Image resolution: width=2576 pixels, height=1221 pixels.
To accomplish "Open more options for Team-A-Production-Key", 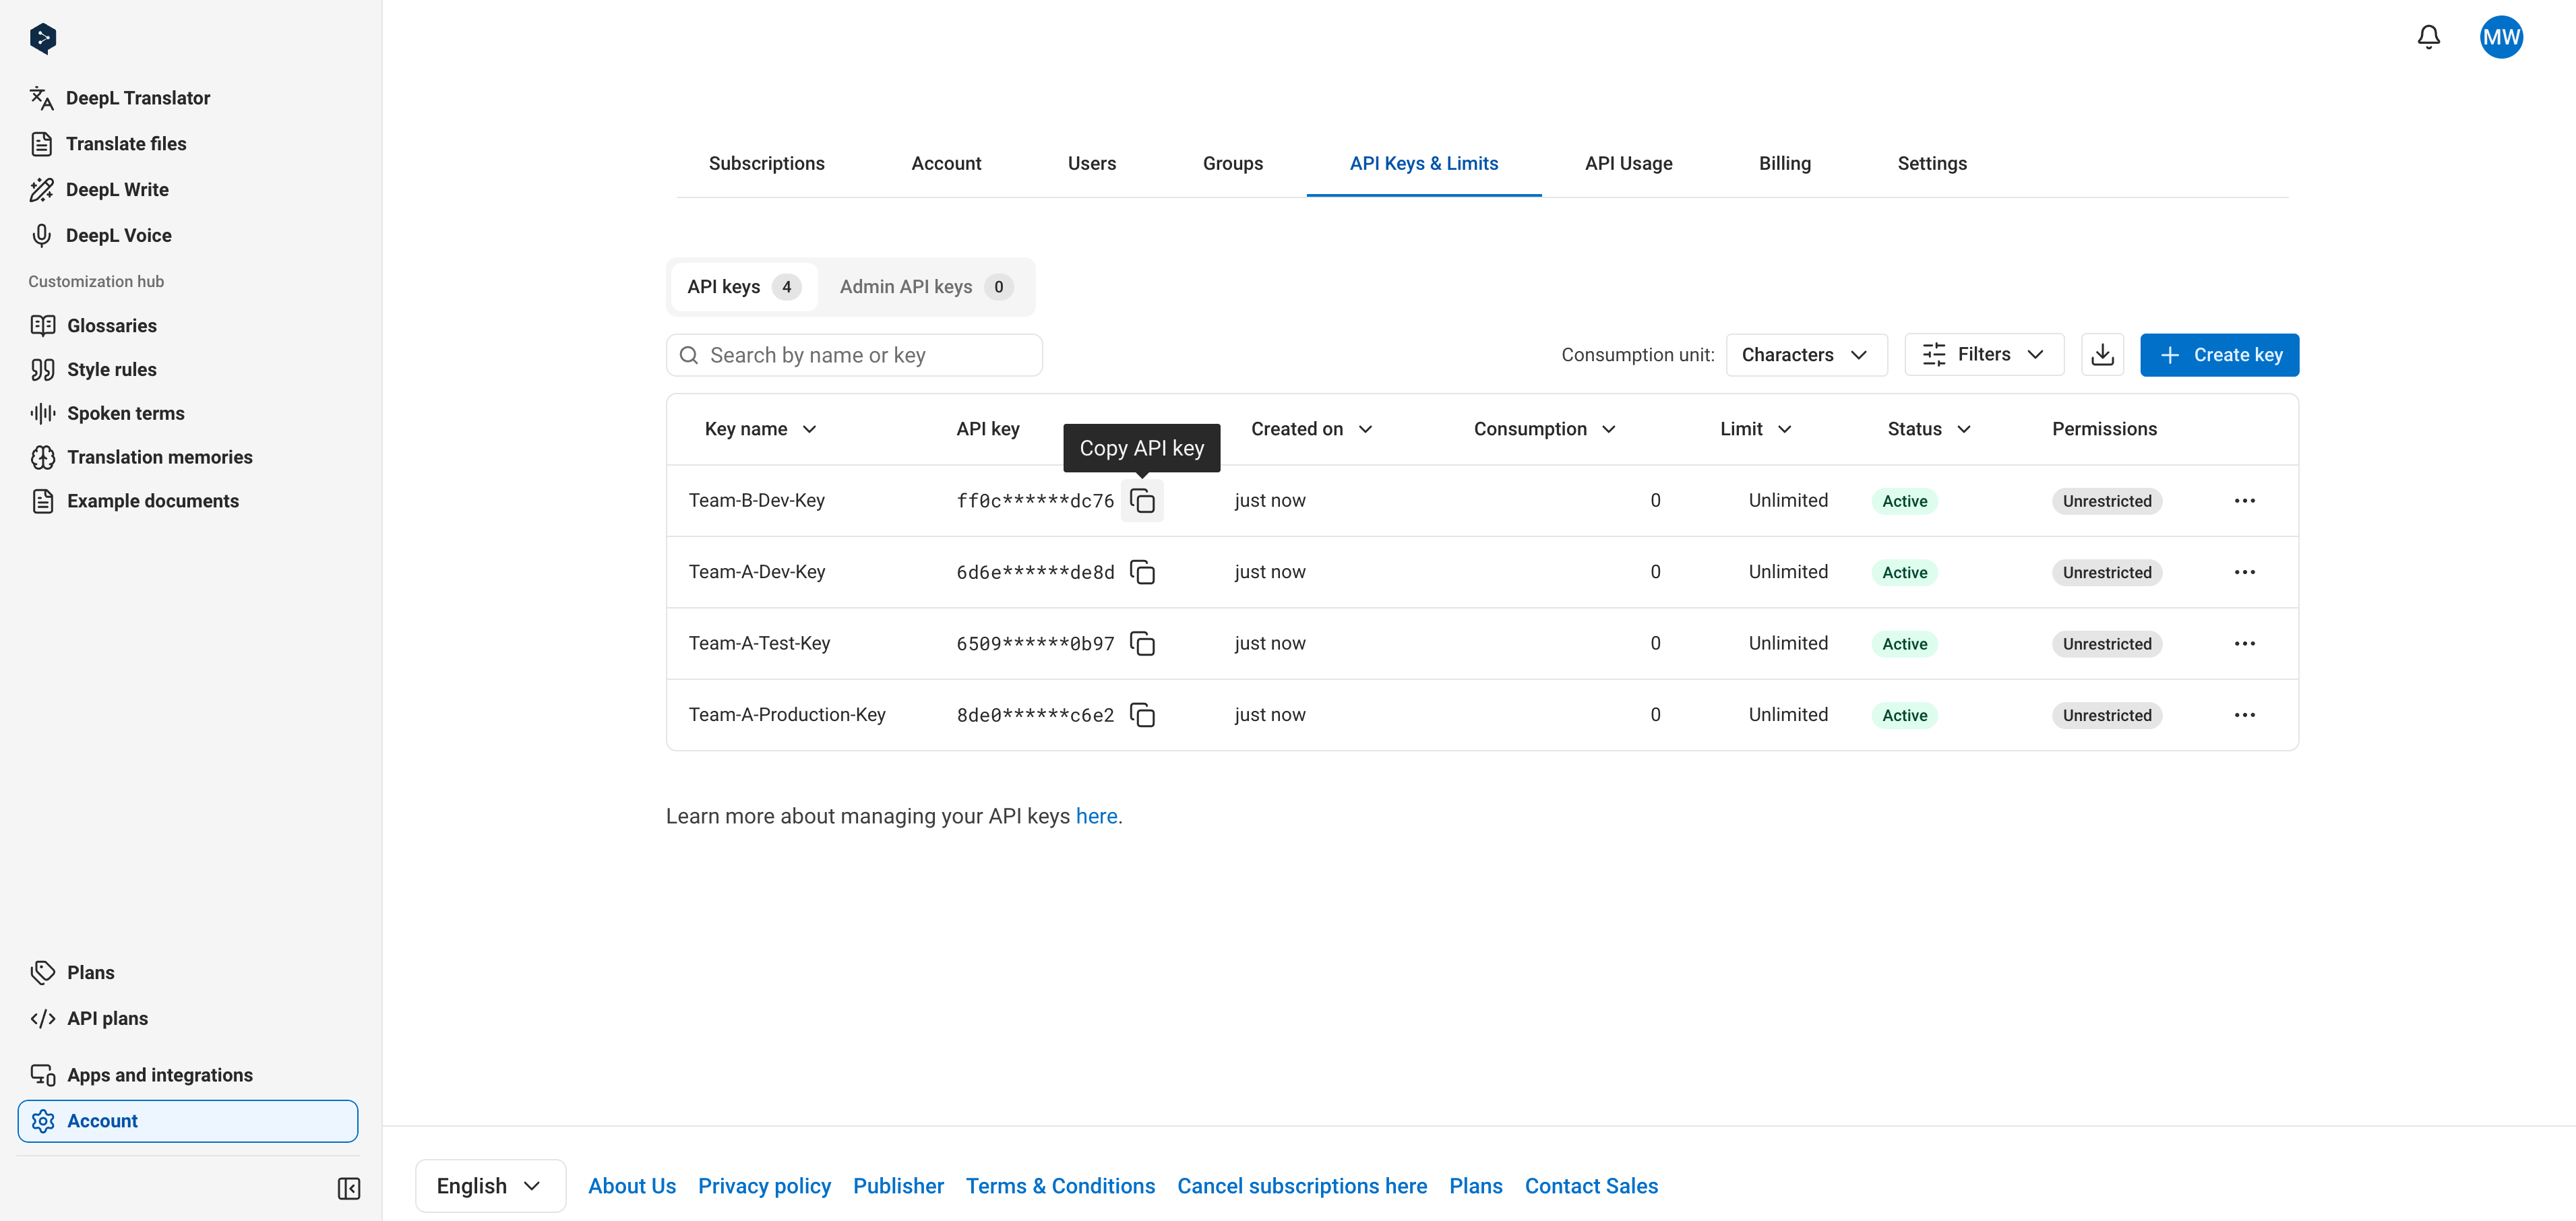I will click(x=2244, y=715).
